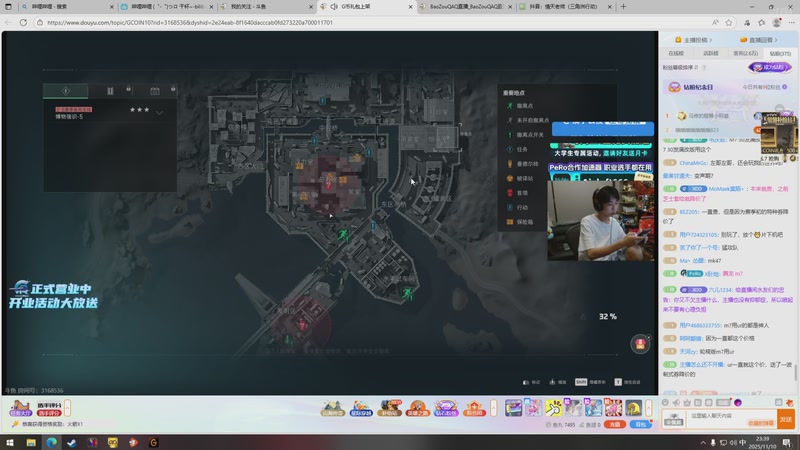Add this page to favorites star
Screen dimensions: 800x450
[x=729, y=22]
